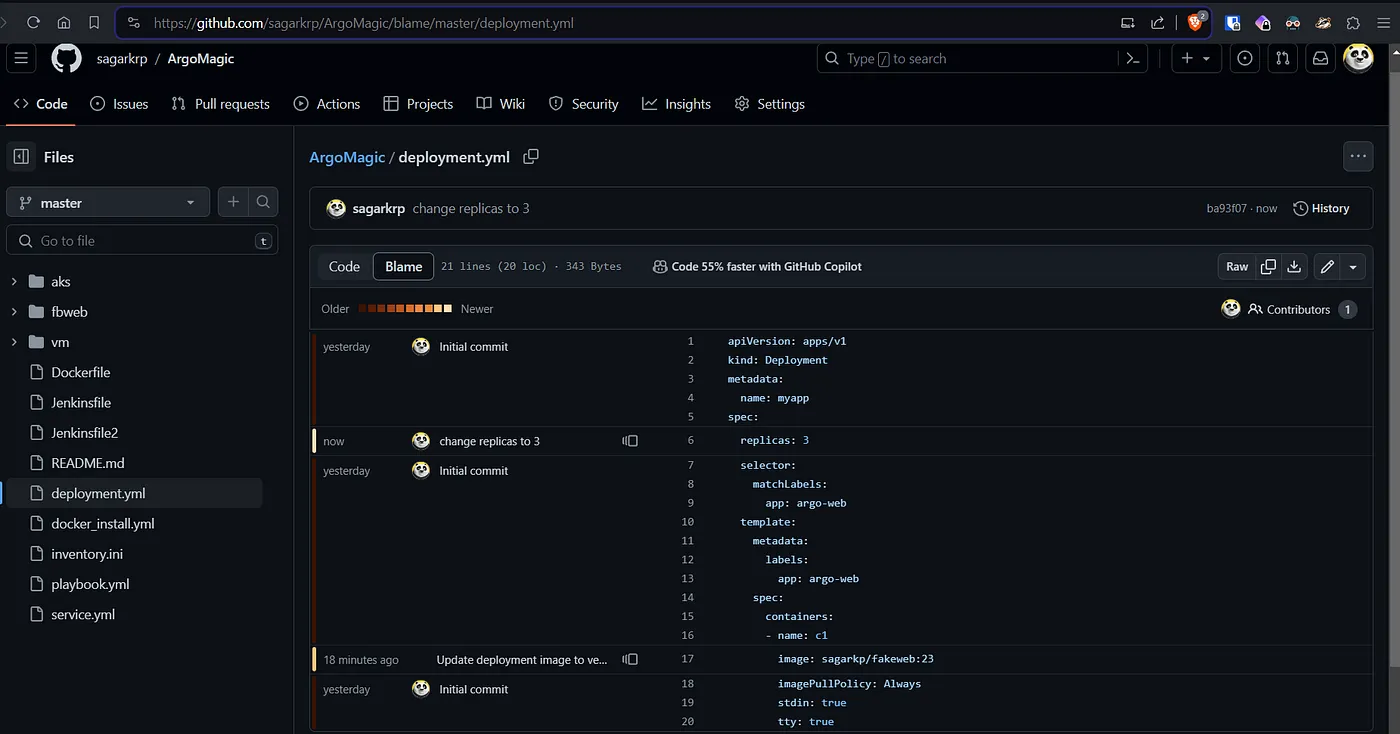Open Pull requests icon in GitHub header

(1283, 59)
